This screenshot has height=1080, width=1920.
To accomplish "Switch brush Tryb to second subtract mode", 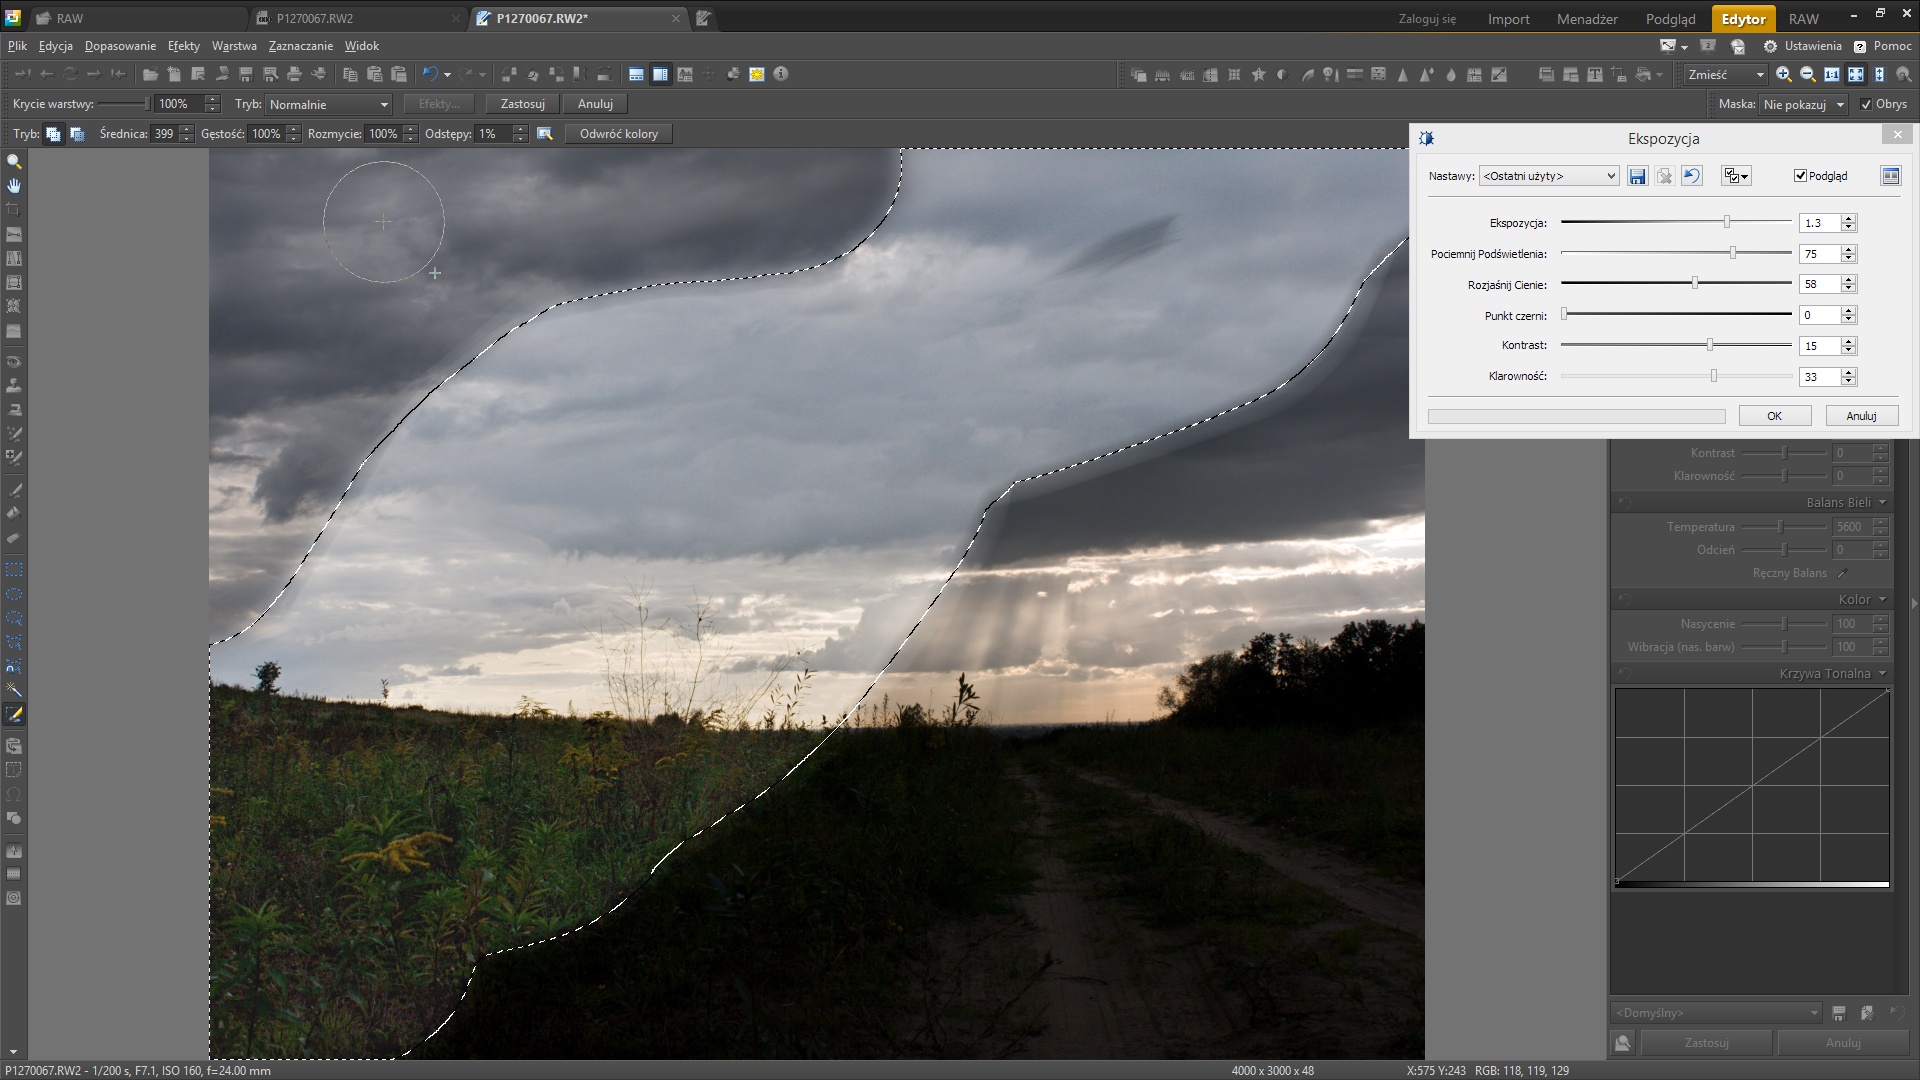I will coord(77,134).
